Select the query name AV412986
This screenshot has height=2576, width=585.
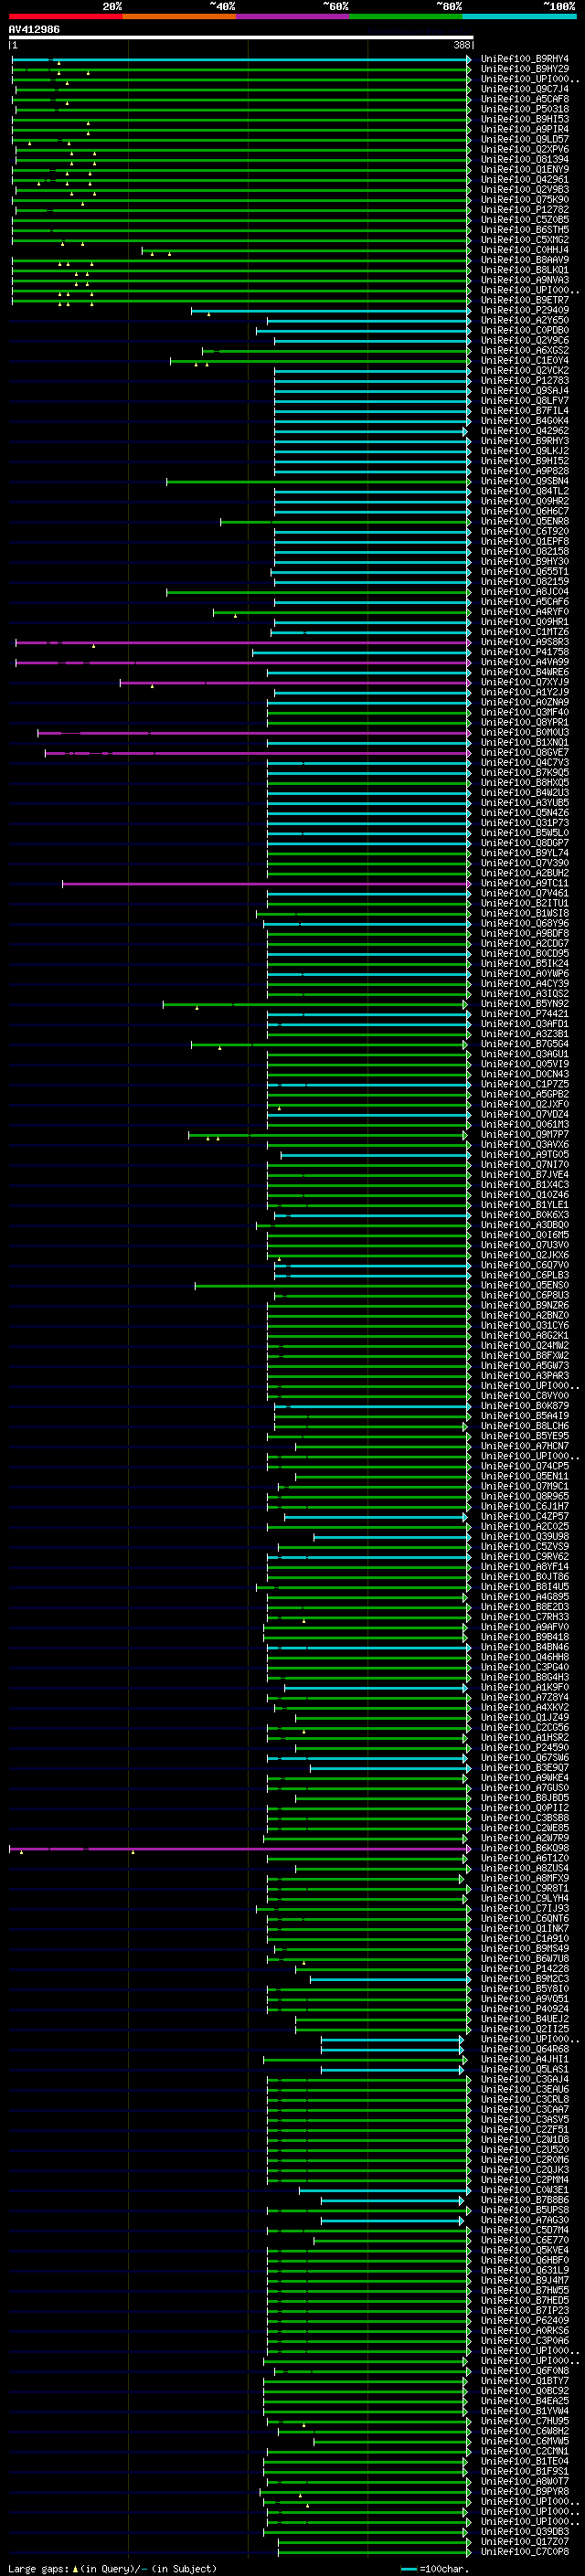point(34,29)
